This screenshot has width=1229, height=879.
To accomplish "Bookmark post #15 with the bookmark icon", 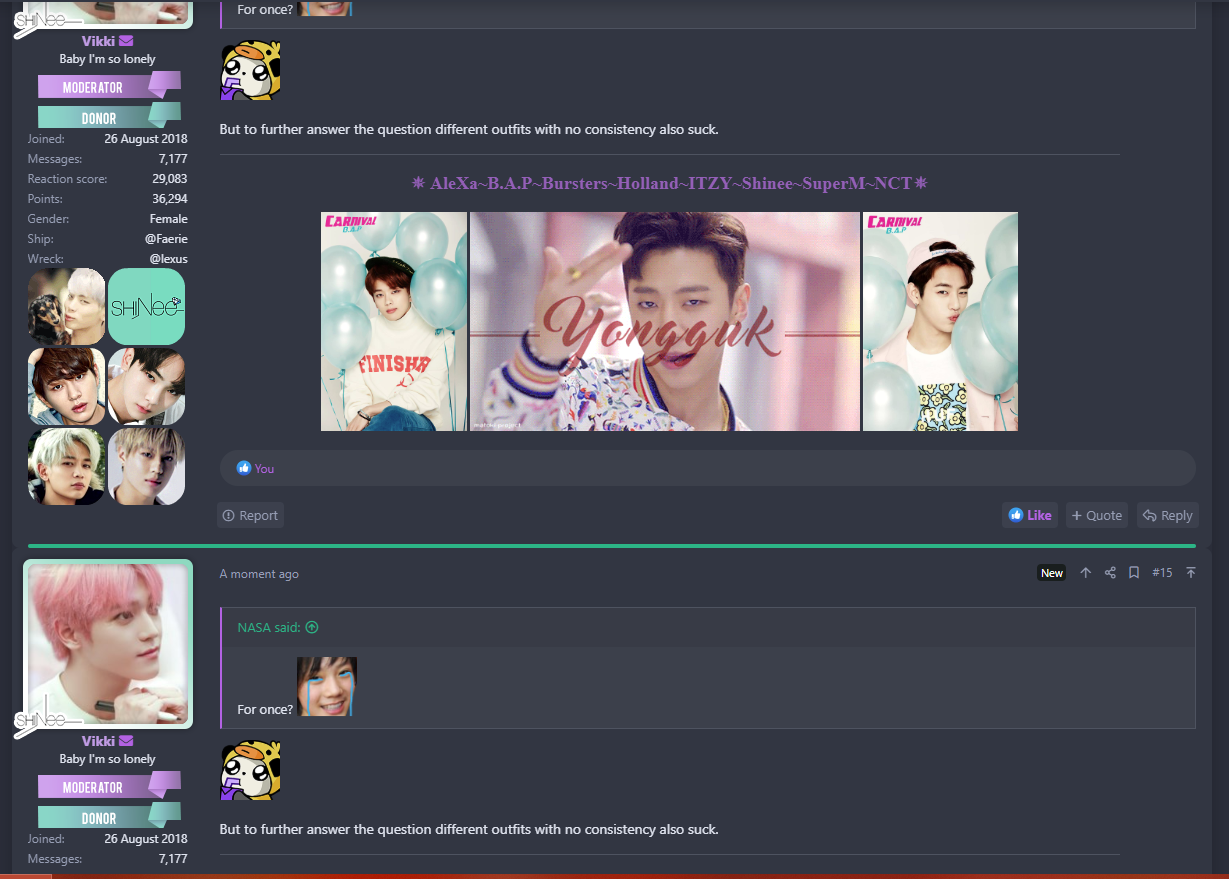I will pyautogui.click(x=1134, y=573).
